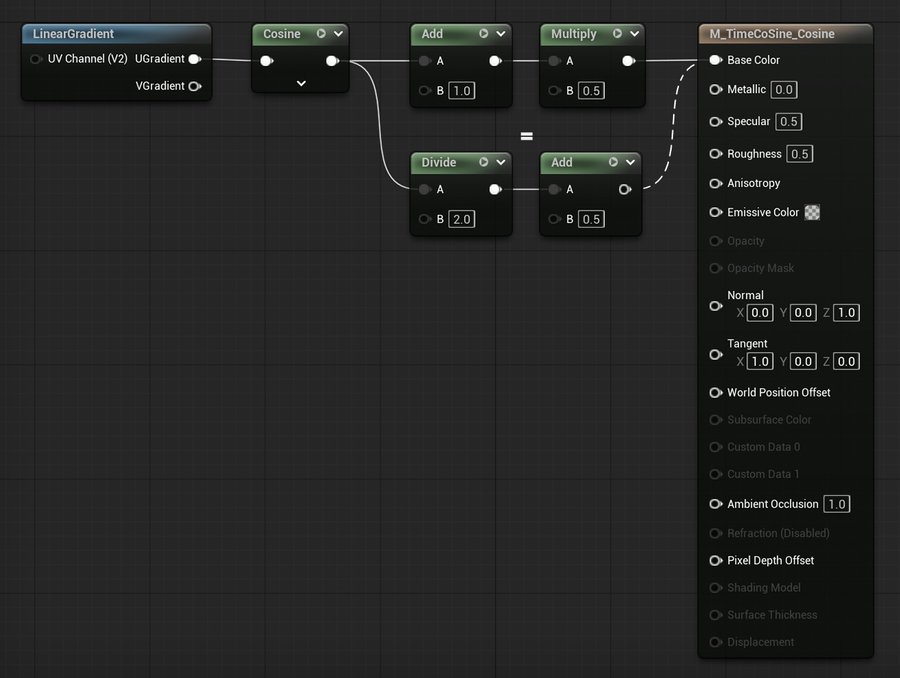Click the Cosine node's input pin

[x=266, y=61]
